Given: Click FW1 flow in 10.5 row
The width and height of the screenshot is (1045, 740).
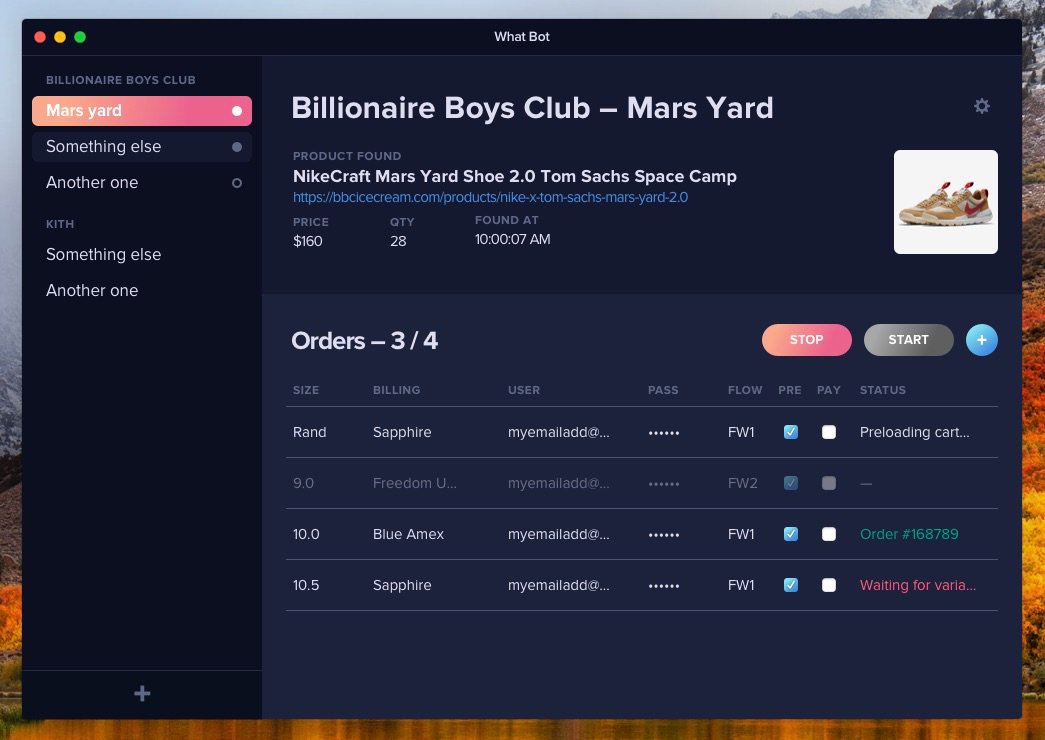Looking at the screenshot, I should point(741,585).
